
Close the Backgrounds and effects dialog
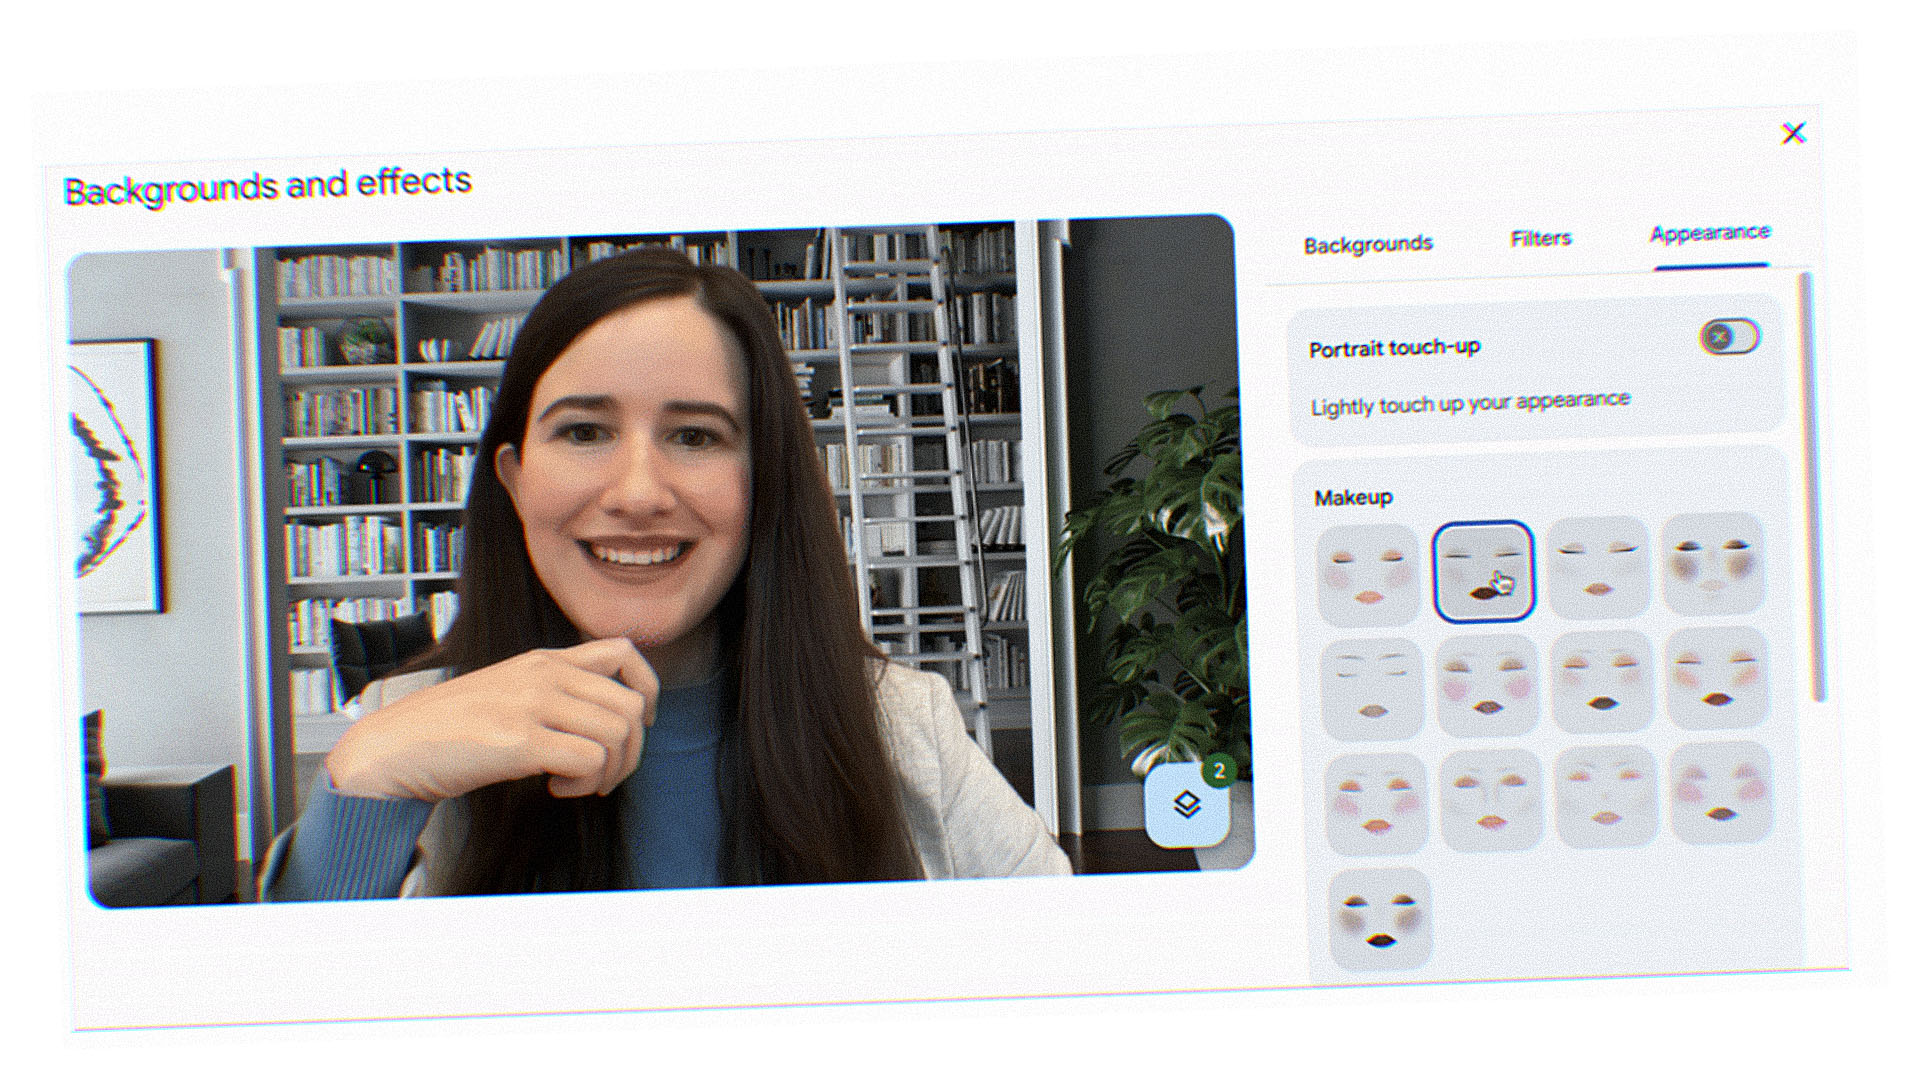coord(1793,134)
